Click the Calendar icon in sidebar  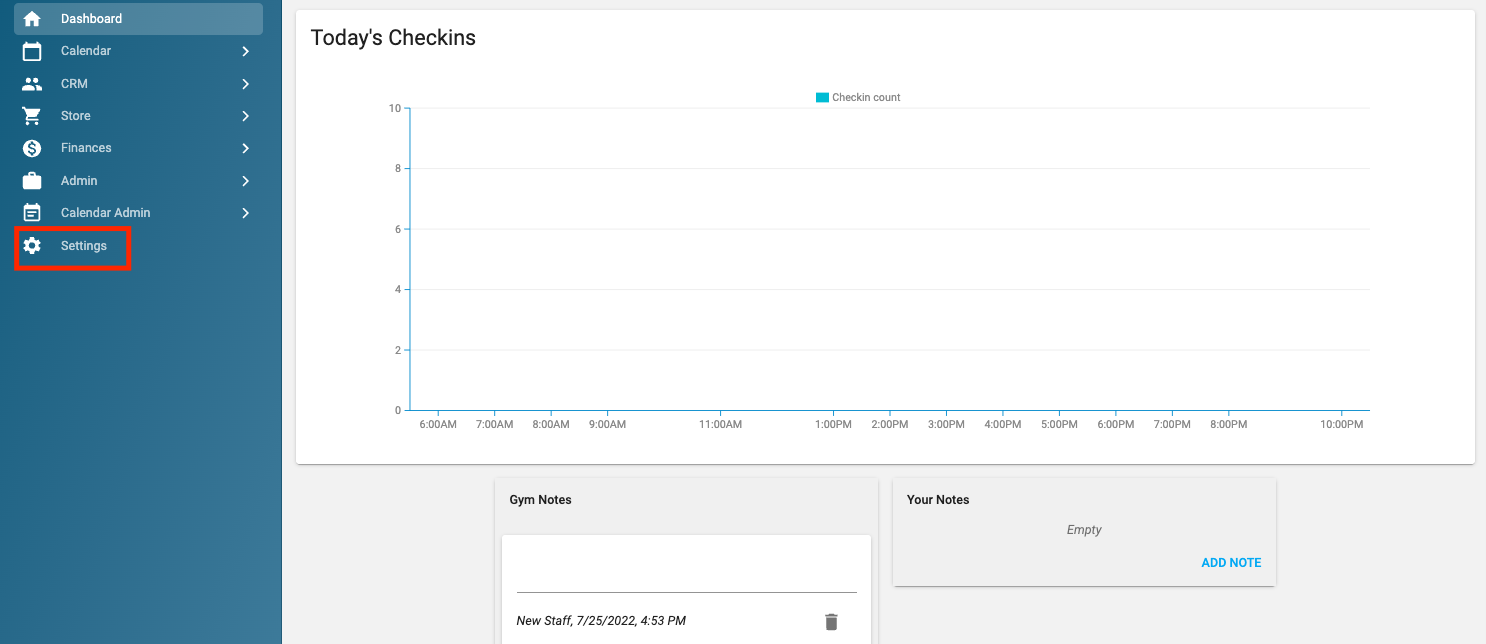point(32,51)
